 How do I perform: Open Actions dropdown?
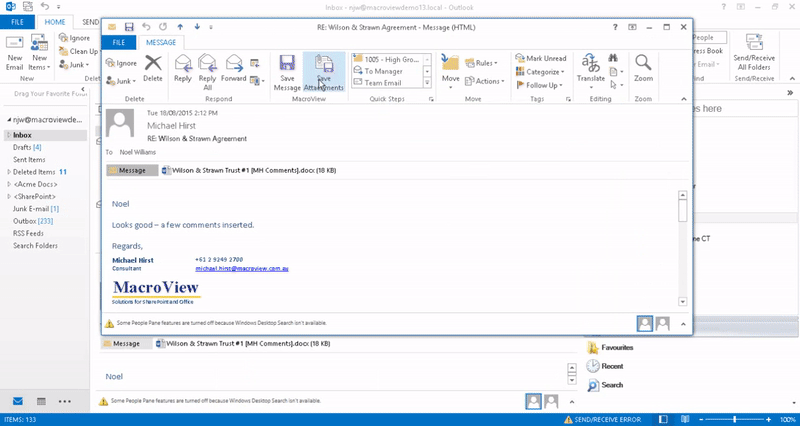484,81
